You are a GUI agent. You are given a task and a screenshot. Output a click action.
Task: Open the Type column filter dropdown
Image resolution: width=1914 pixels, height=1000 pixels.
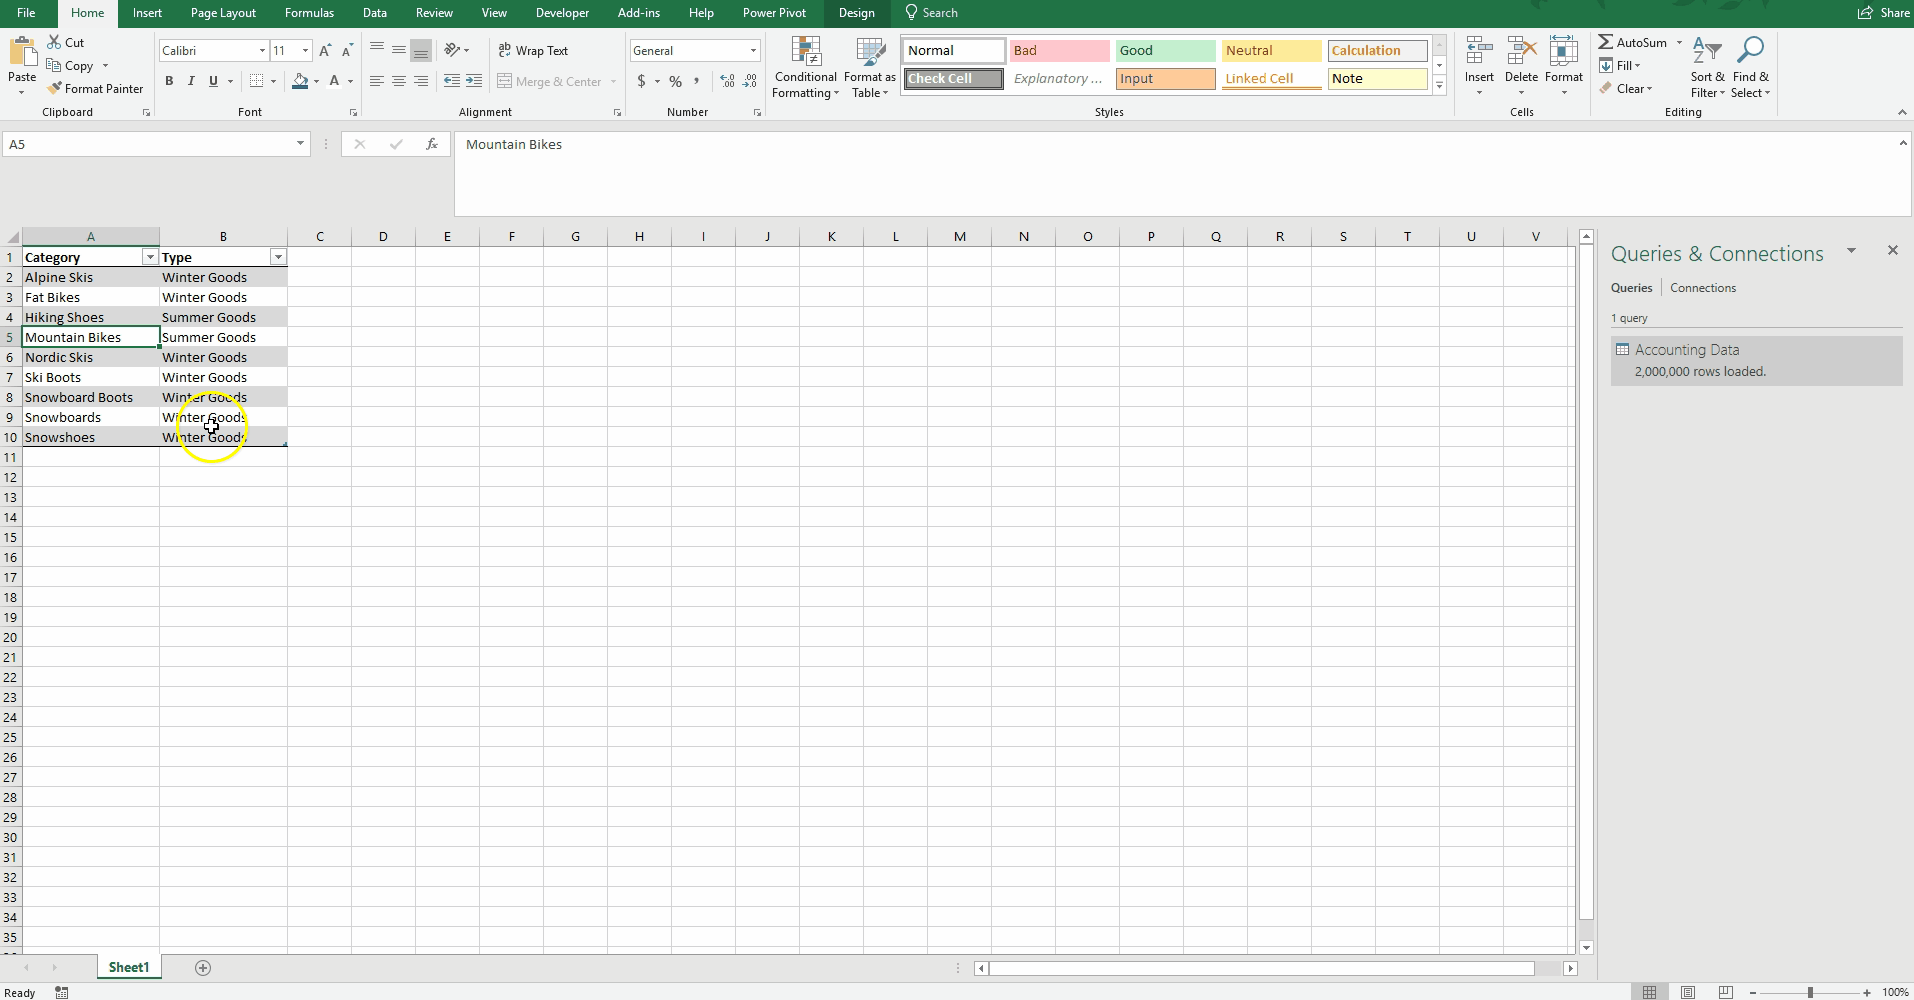[278, 258]
